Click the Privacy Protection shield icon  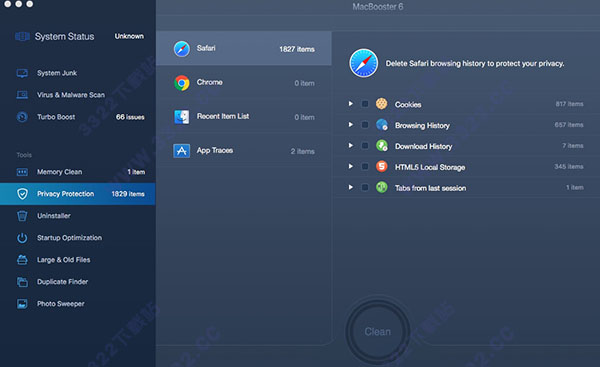22,194
